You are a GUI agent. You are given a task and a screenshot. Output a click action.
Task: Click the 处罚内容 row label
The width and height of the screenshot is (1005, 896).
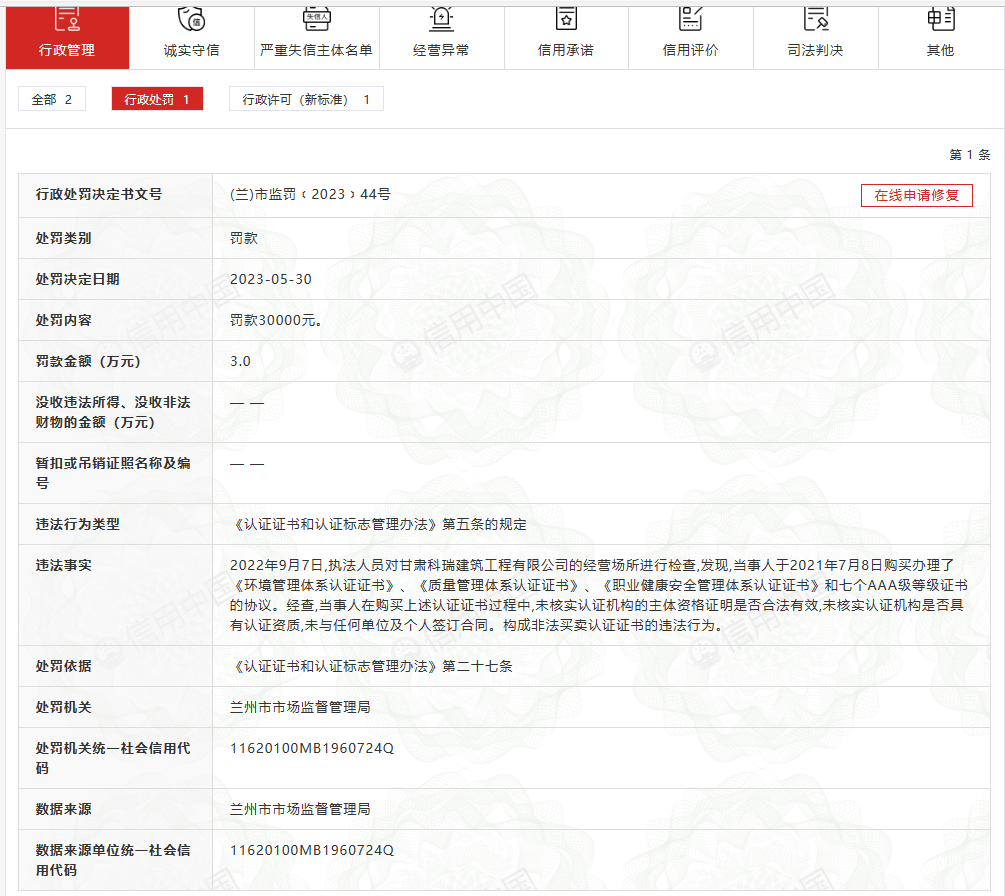(x=63, y=320)
